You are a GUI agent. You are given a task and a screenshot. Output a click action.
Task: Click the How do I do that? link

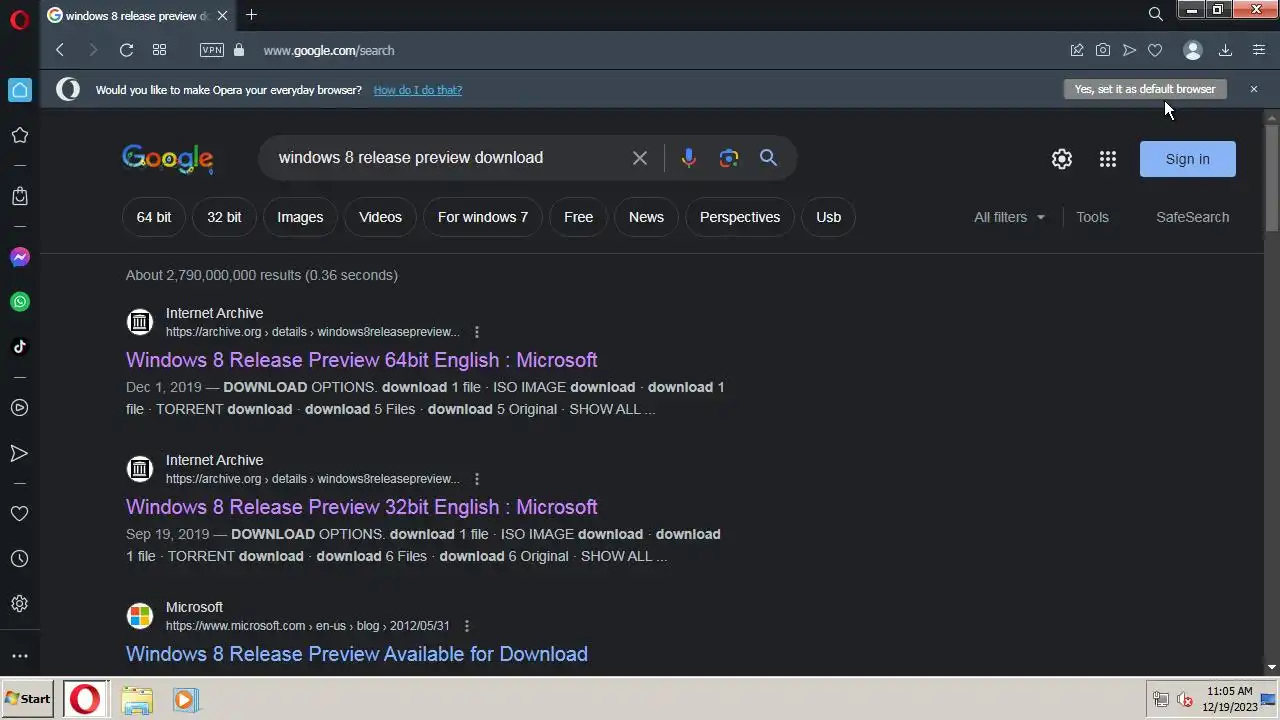click(x=418, y=90)
